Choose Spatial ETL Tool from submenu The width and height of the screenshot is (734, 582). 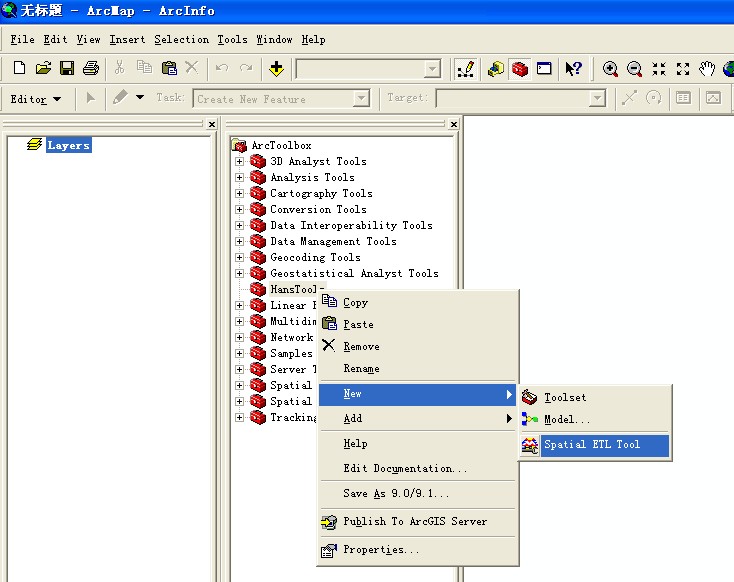(x=595, y=445)
